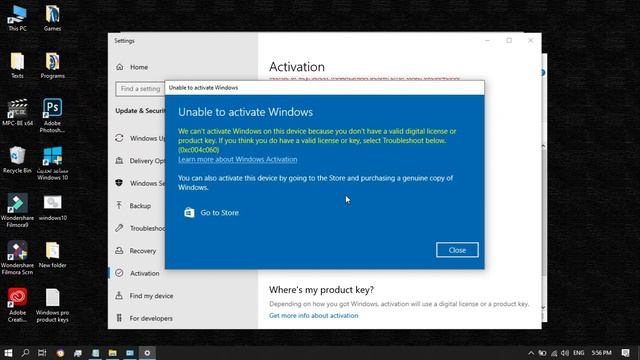
Task: Select Wondershare Filmora Scrn shortcut
Action: (x=17, y=258)
